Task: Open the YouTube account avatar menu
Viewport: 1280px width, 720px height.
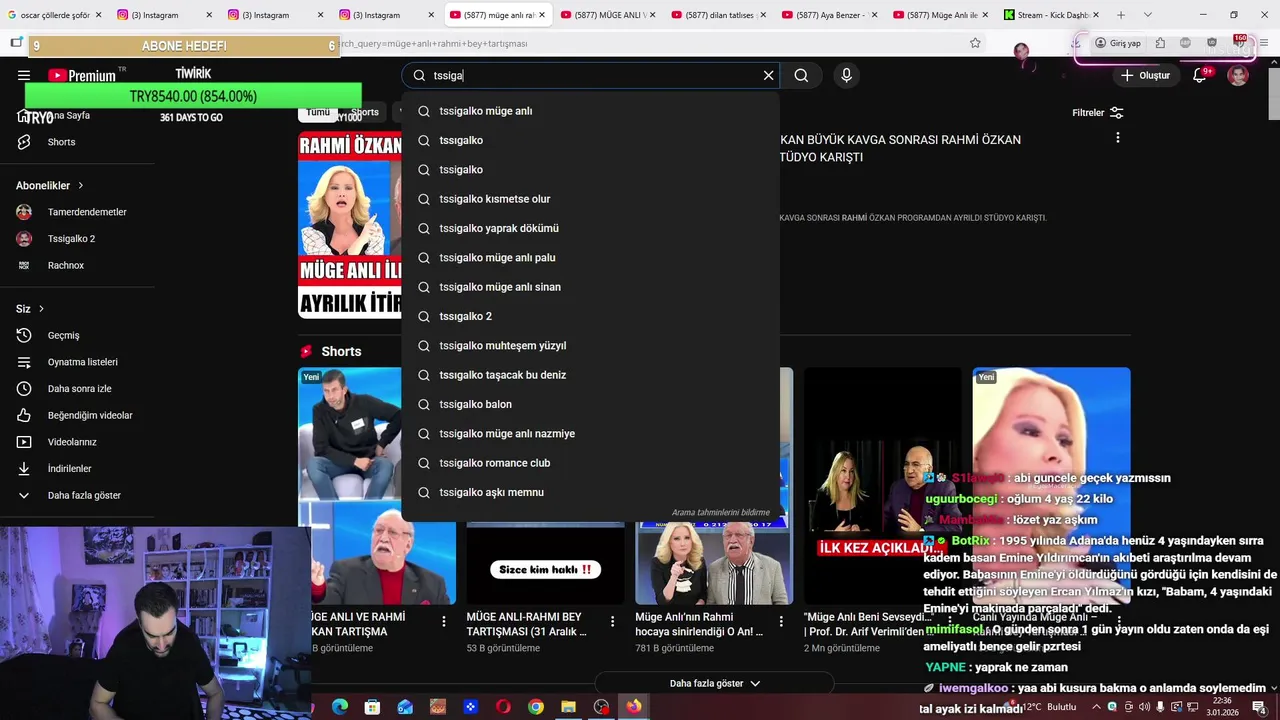Action: click(x=1238, y=75)
